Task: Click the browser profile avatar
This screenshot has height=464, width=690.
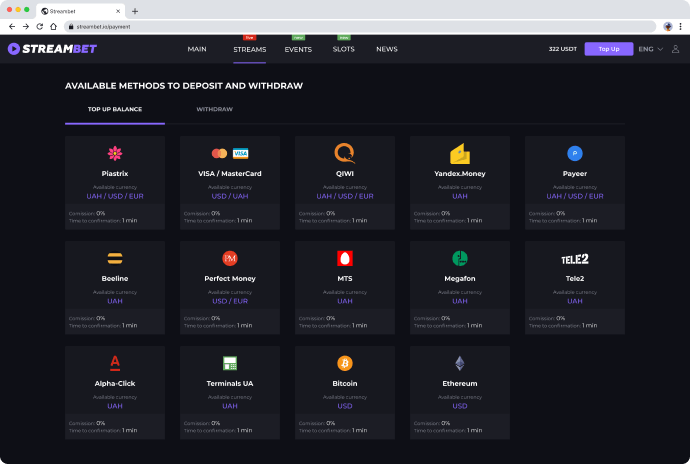Action: [668, 26]
